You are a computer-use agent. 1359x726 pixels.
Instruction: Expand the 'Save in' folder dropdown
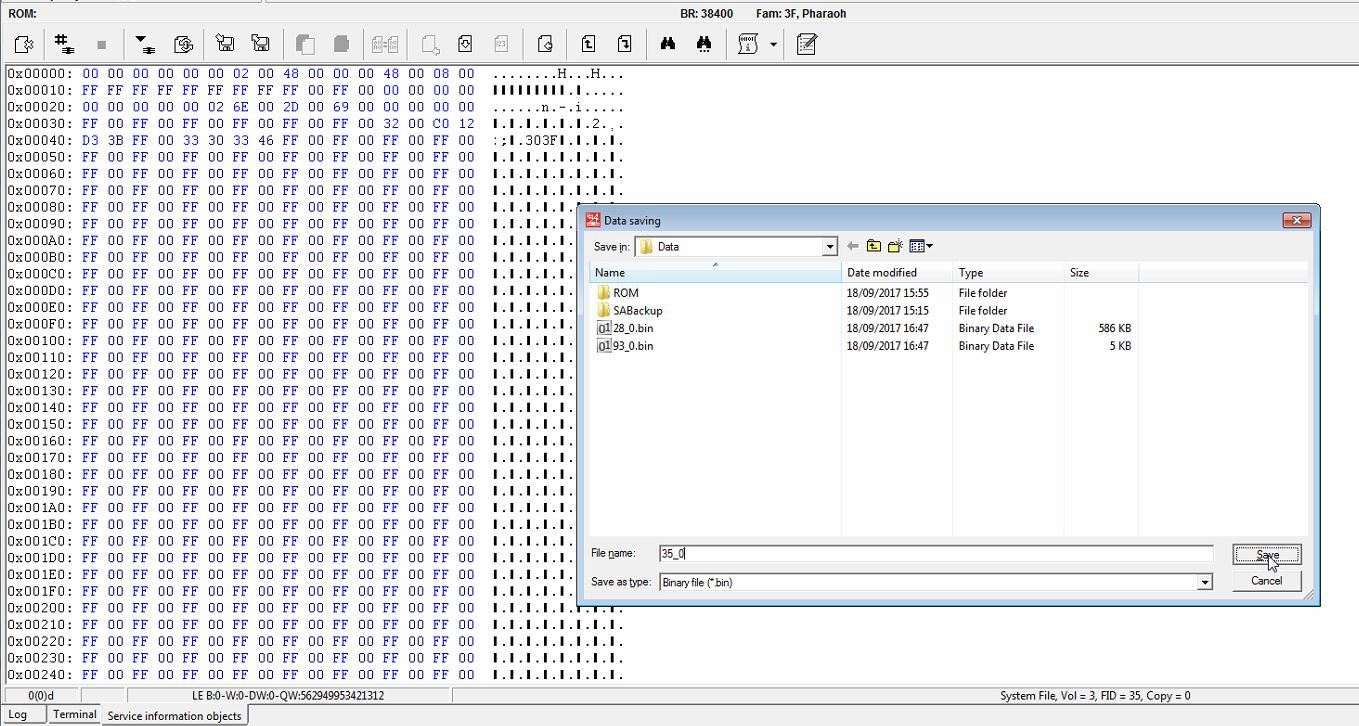[x=829, y=247]
